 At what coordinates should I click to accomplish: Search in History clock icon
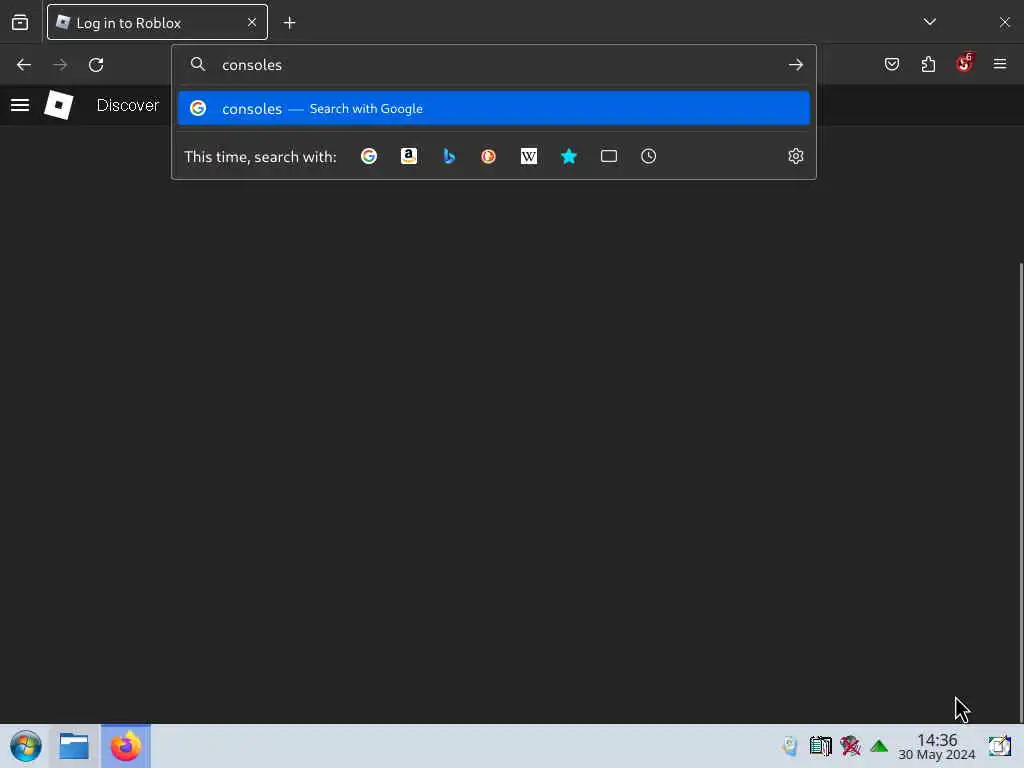648,156
